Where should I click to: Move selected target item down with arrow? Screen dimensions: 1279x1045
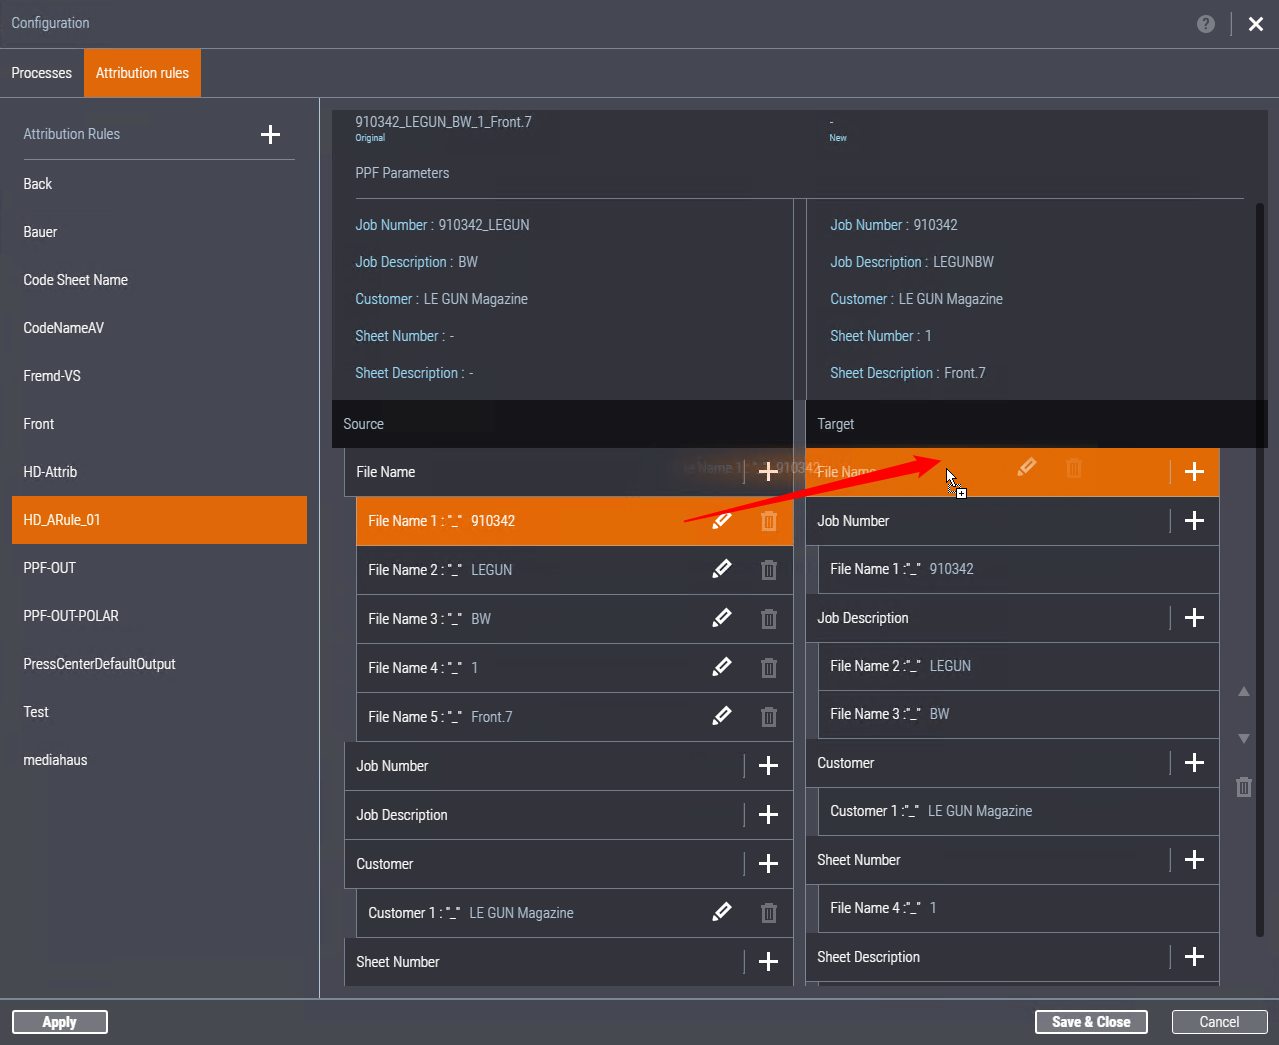click(1244, 739)
